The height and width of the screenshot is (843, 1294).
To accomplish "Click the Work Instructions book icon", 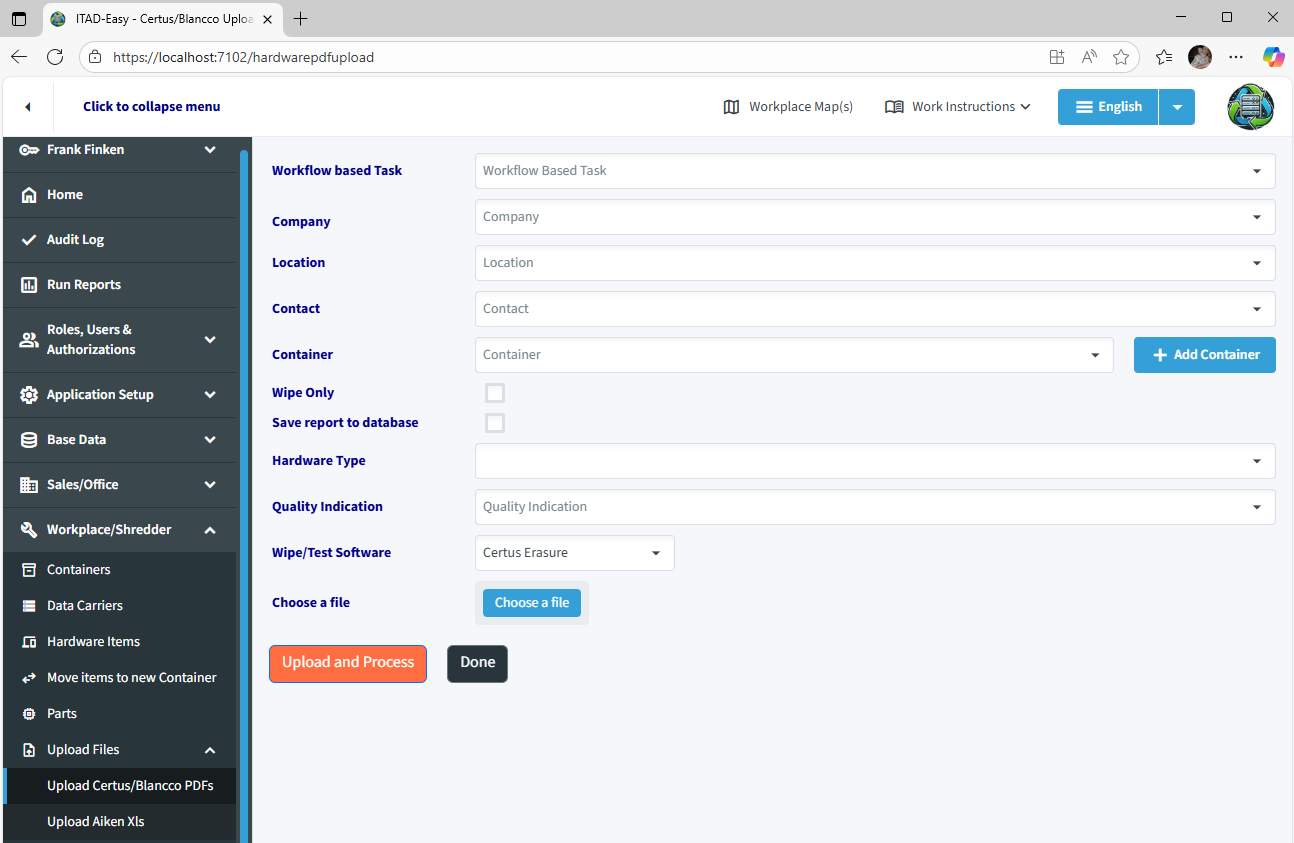I will pyautogui.click(x=894, y=107).
